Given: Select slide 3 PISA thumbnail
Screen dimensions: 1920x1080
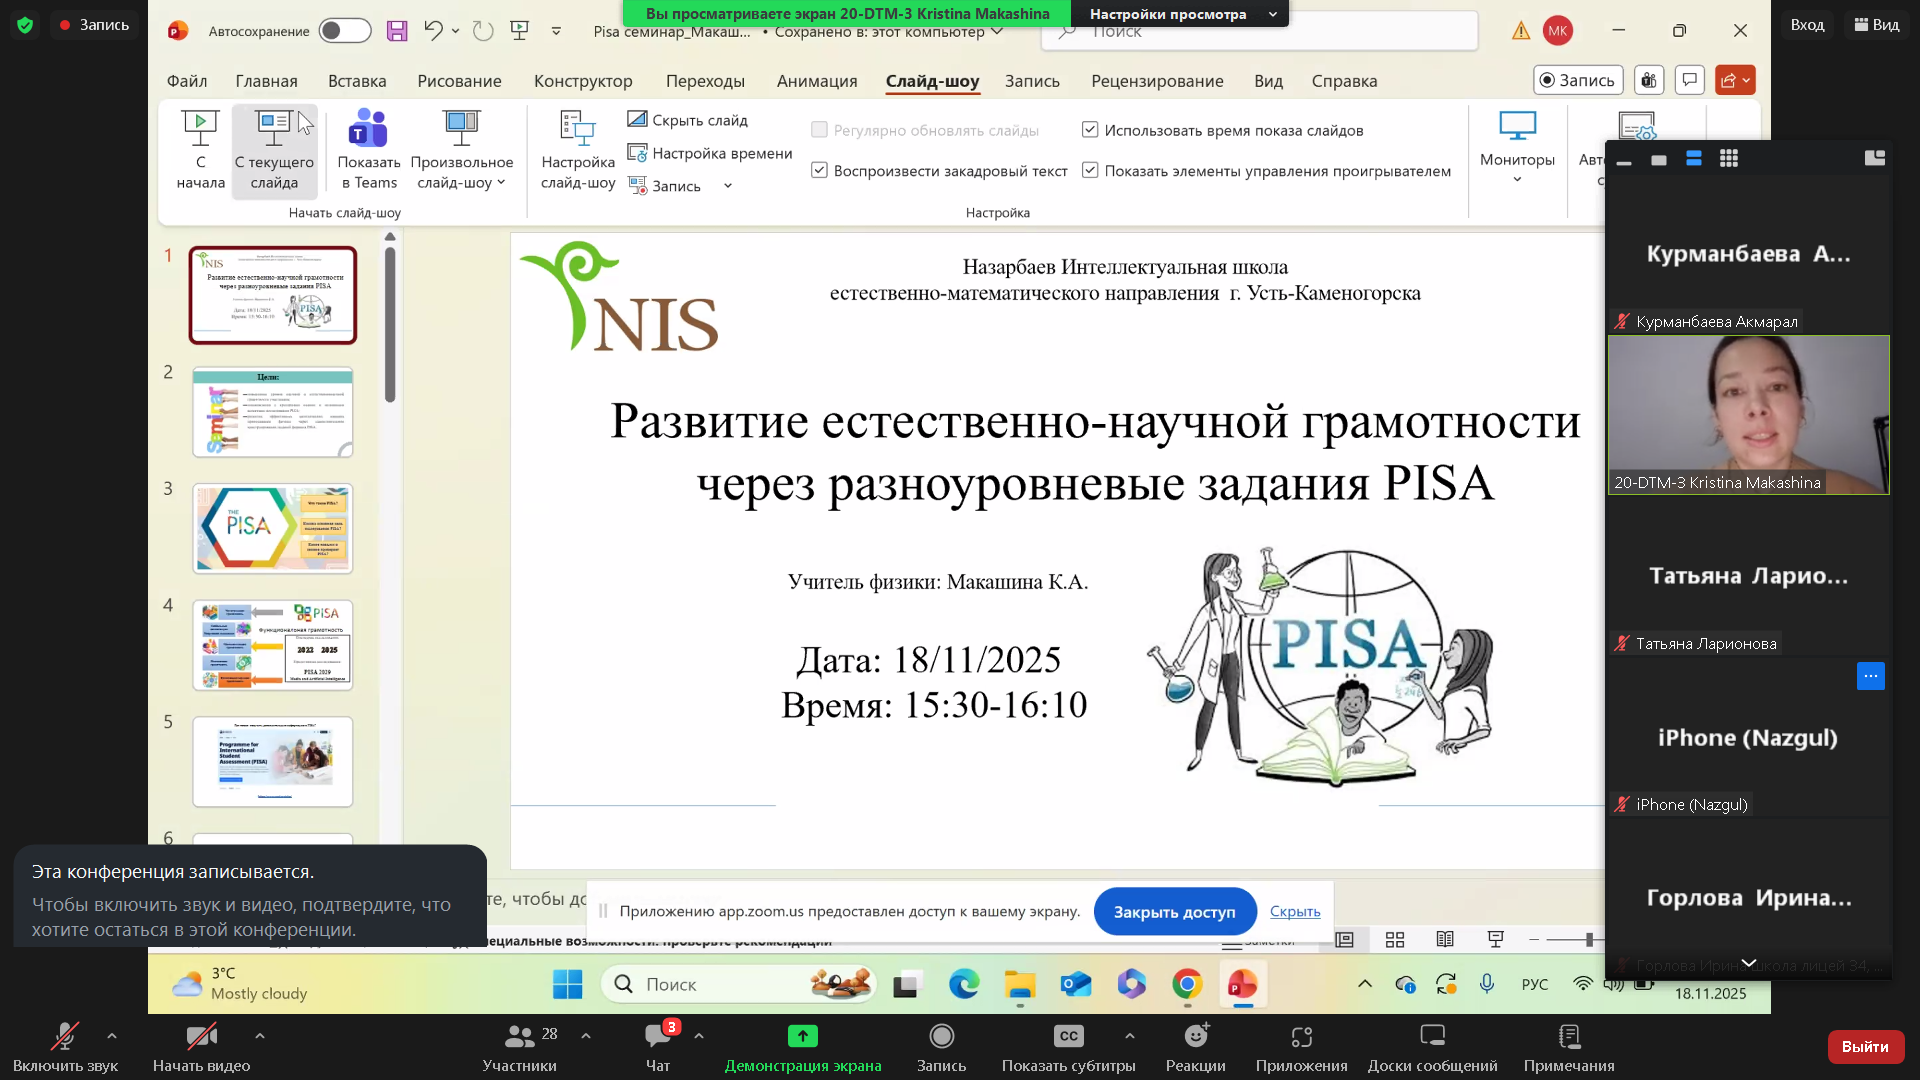Looking at the screenshot, I should 273,529.
